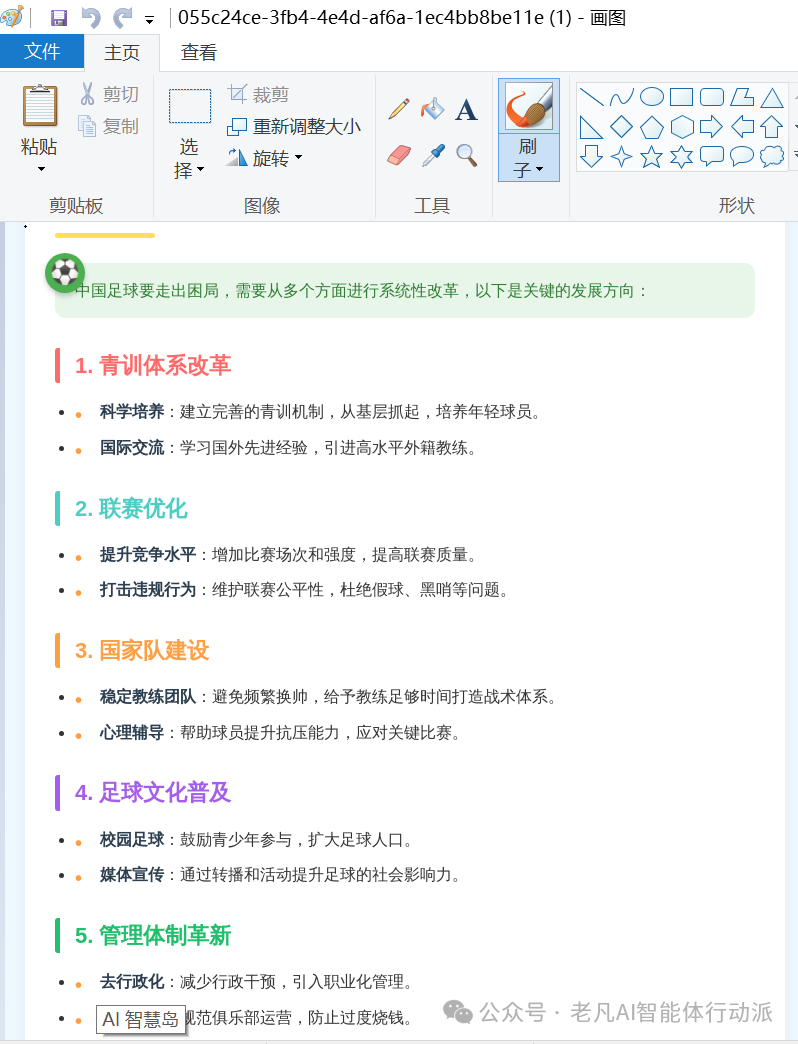Screen dimensions: 798x1044
Task: Click the Paint app icon in title bar
Action: coord(13,17)
